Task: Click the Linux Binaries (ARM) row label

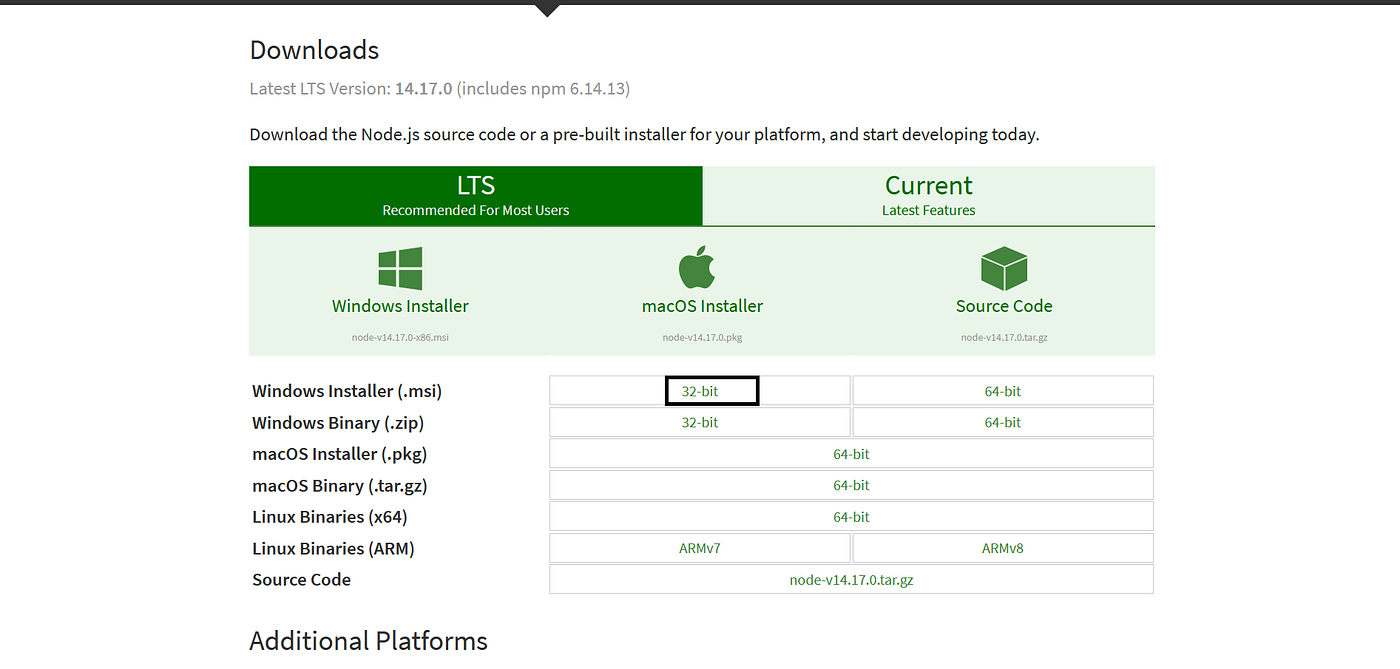Action: coord(333,549)
